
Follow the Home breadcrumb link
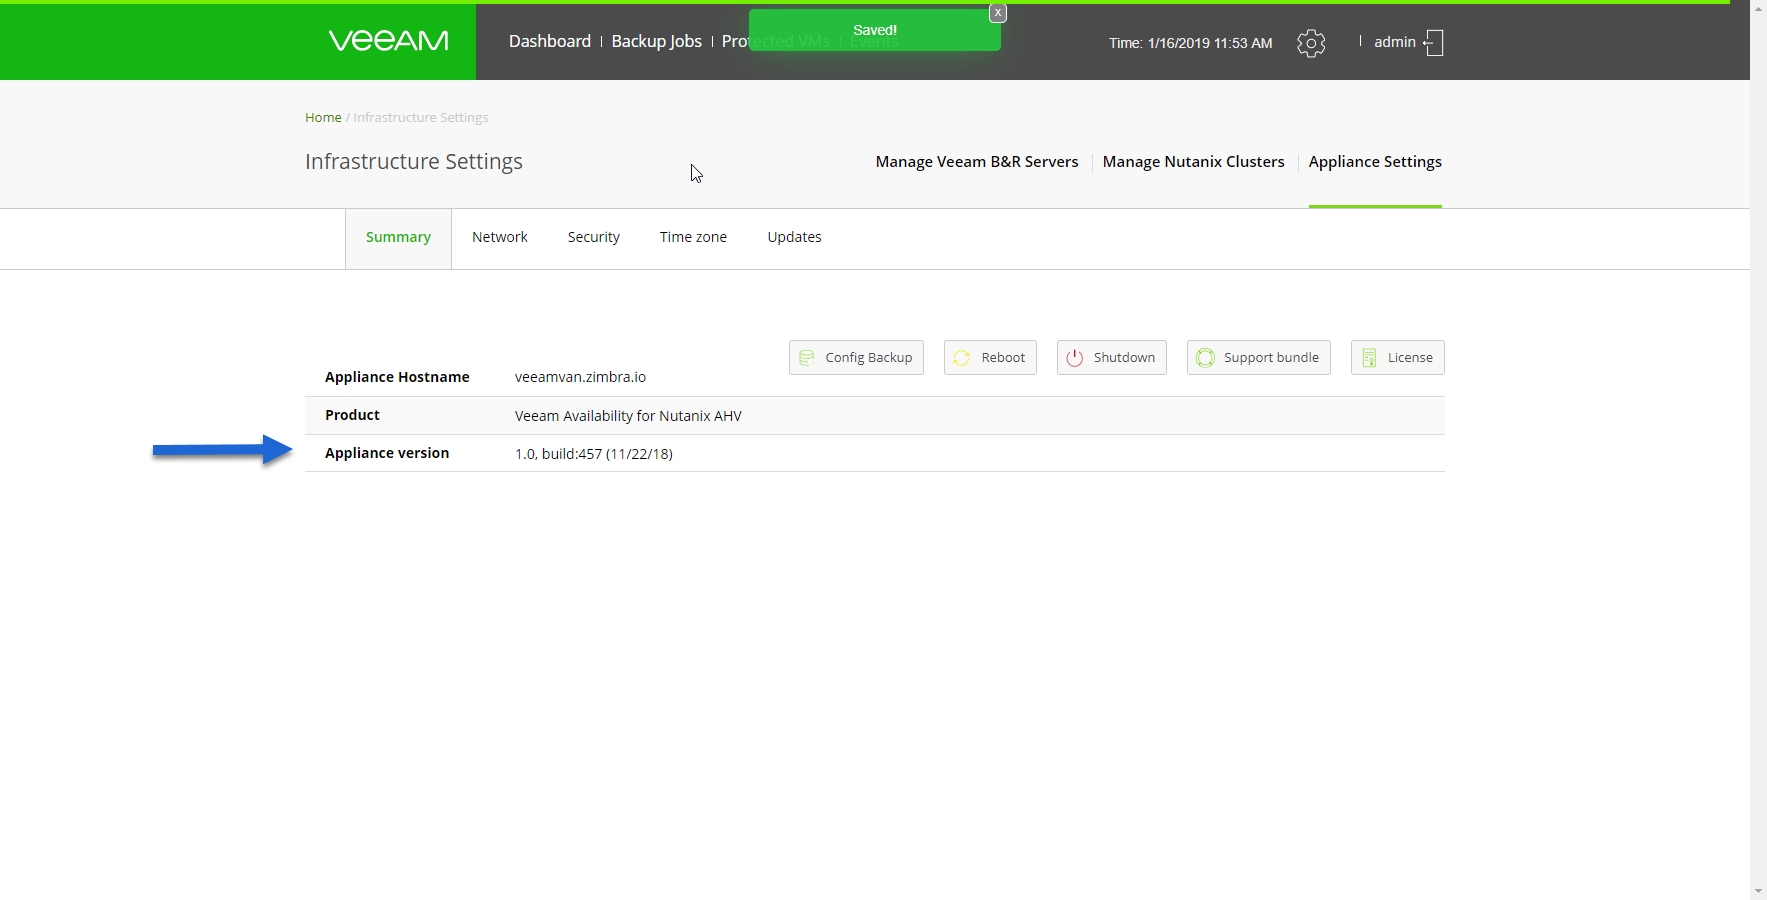pos(323,118)
